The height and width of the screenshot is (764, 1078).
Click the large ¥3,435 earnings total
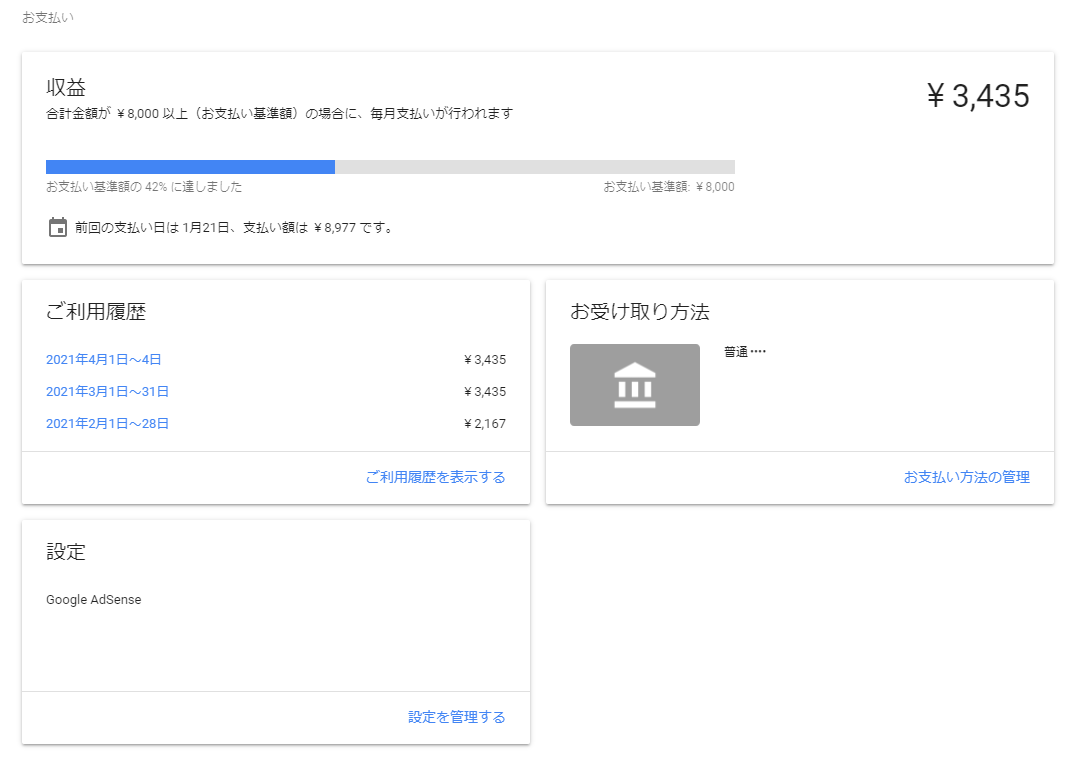pyautogui.click(x=977, y=96)
